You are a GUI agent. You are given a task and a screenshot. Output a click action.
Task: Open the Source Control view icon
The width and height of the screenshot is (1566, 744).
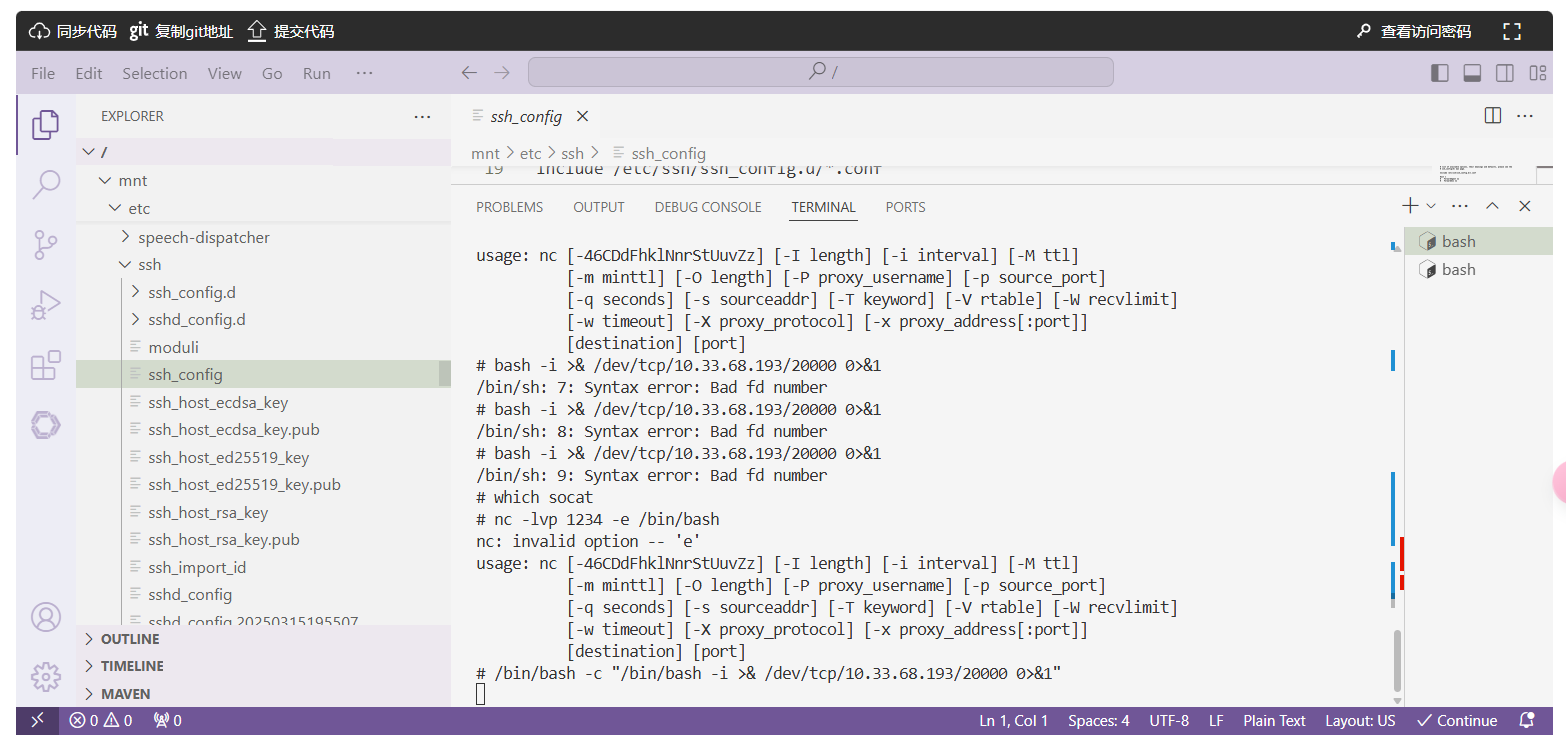coord(46,244)
